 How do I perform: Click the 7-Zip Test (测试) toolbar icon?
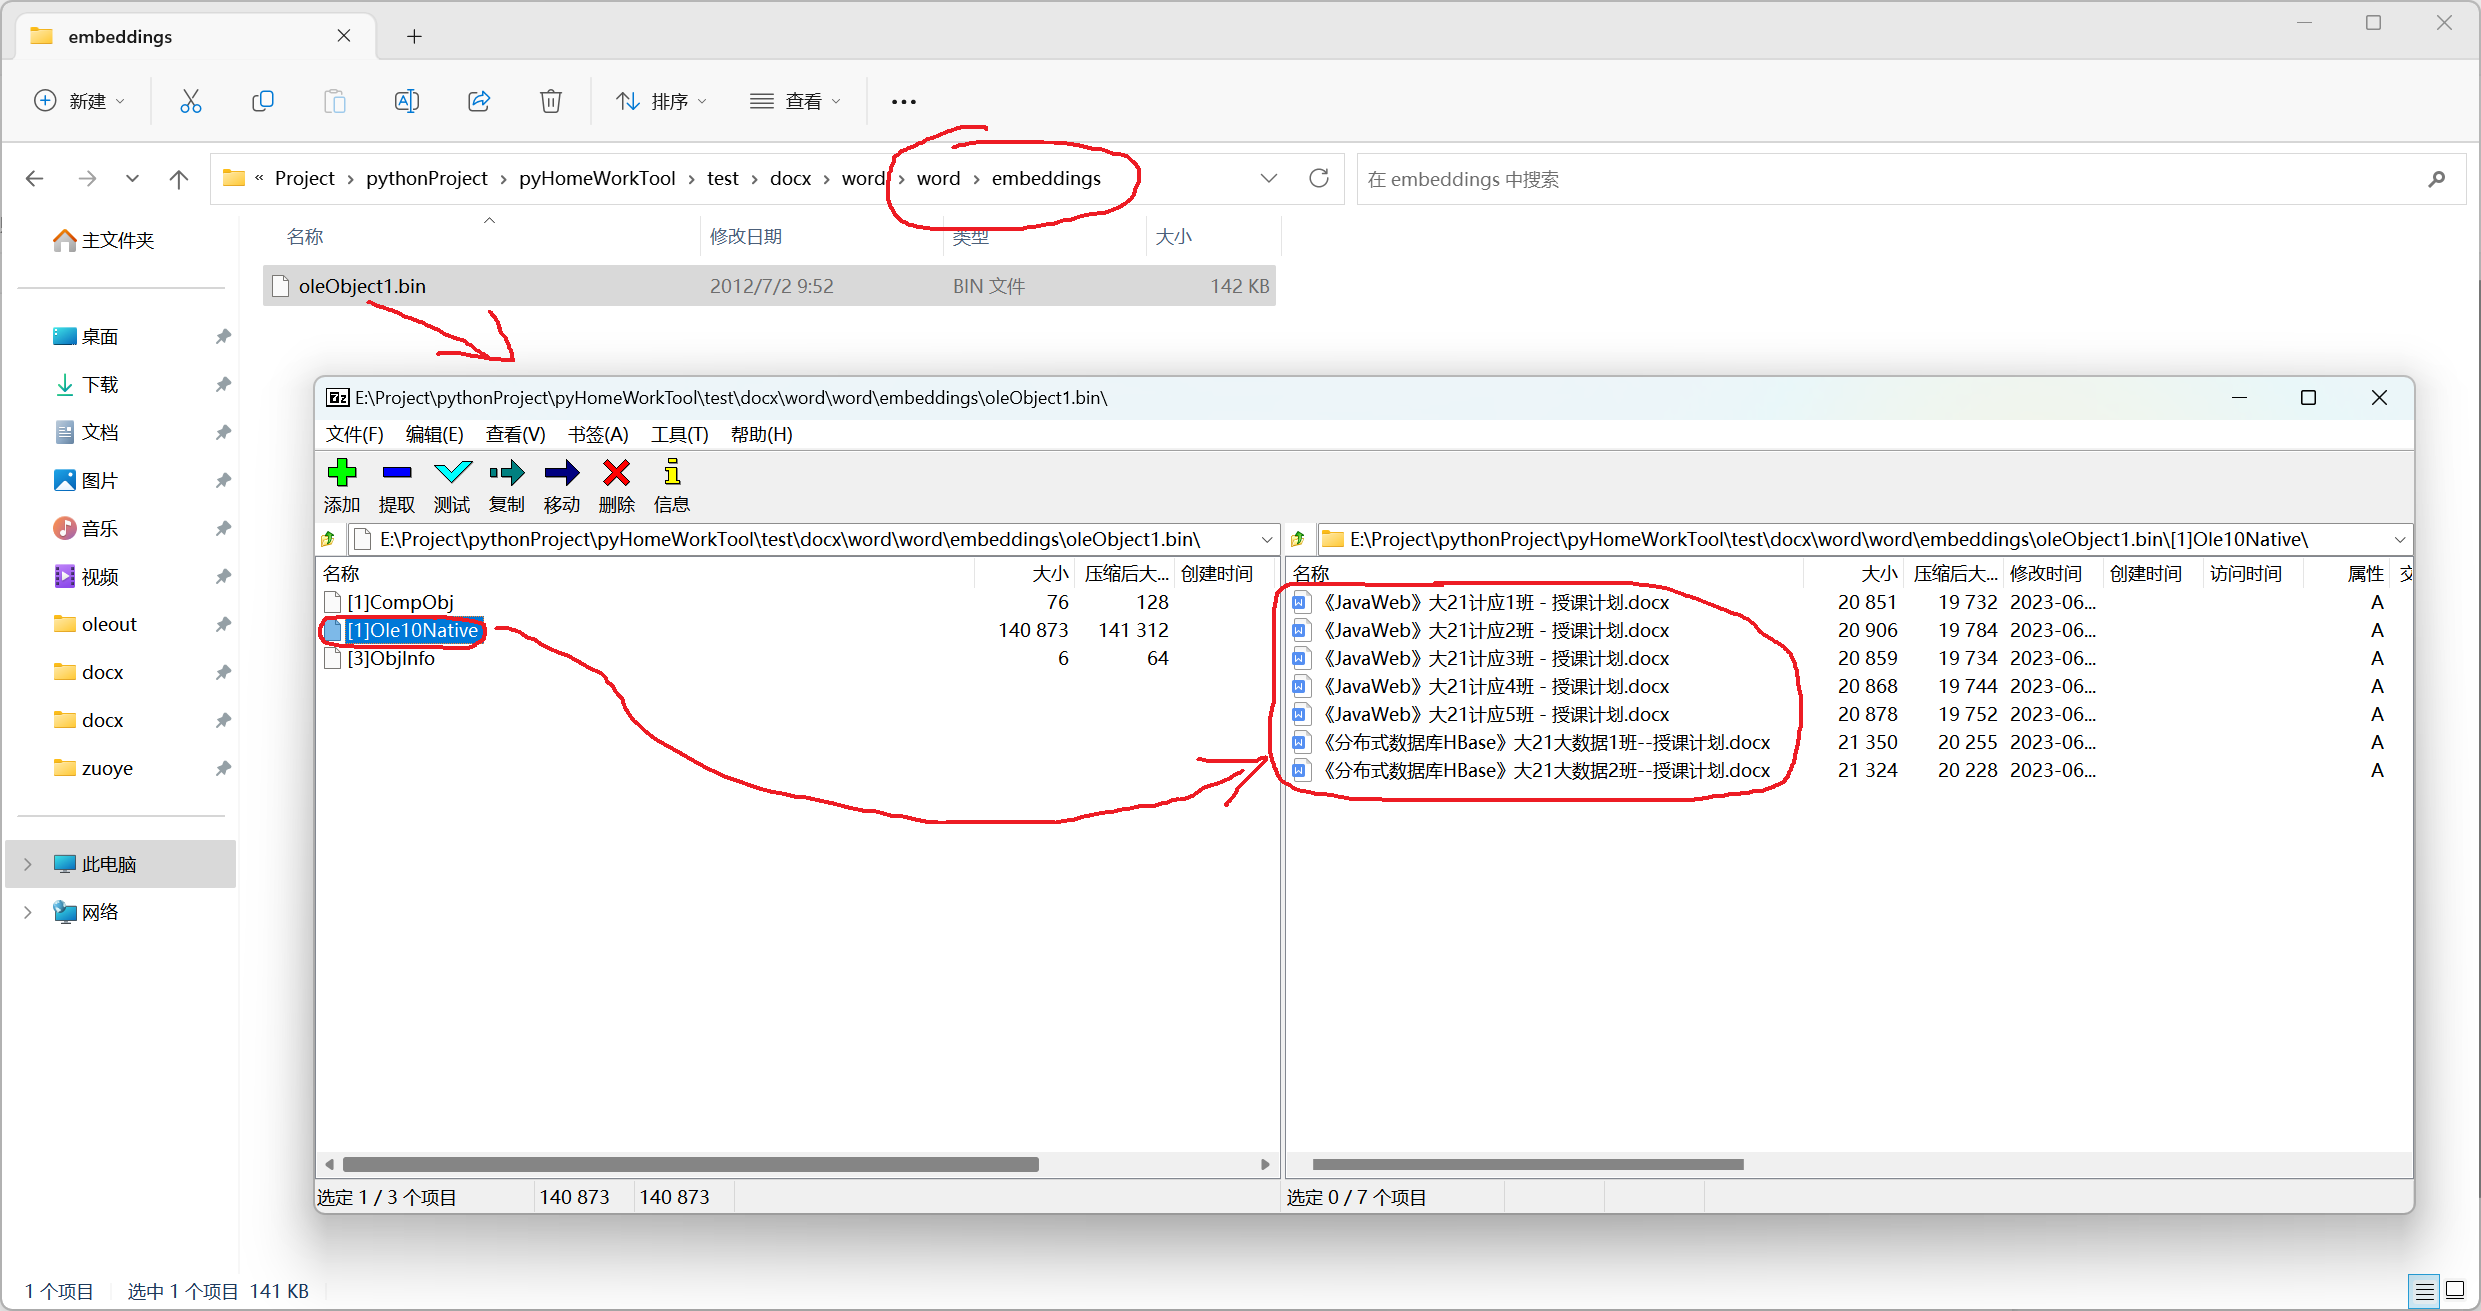point(452,472)
